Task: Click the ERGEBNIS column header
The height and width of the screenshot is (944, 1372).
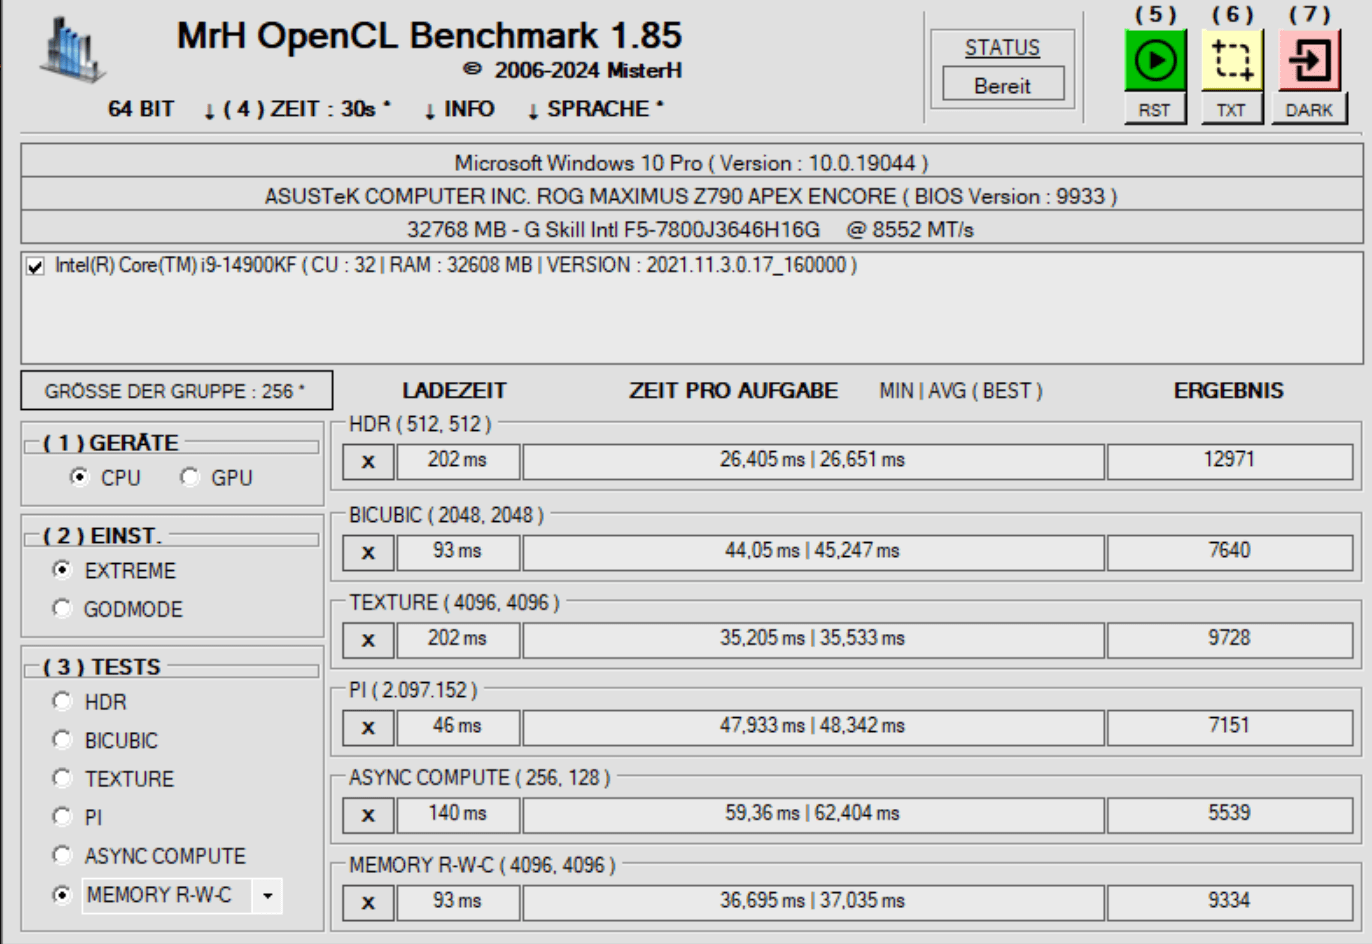Action: [x=1229, y=391]
